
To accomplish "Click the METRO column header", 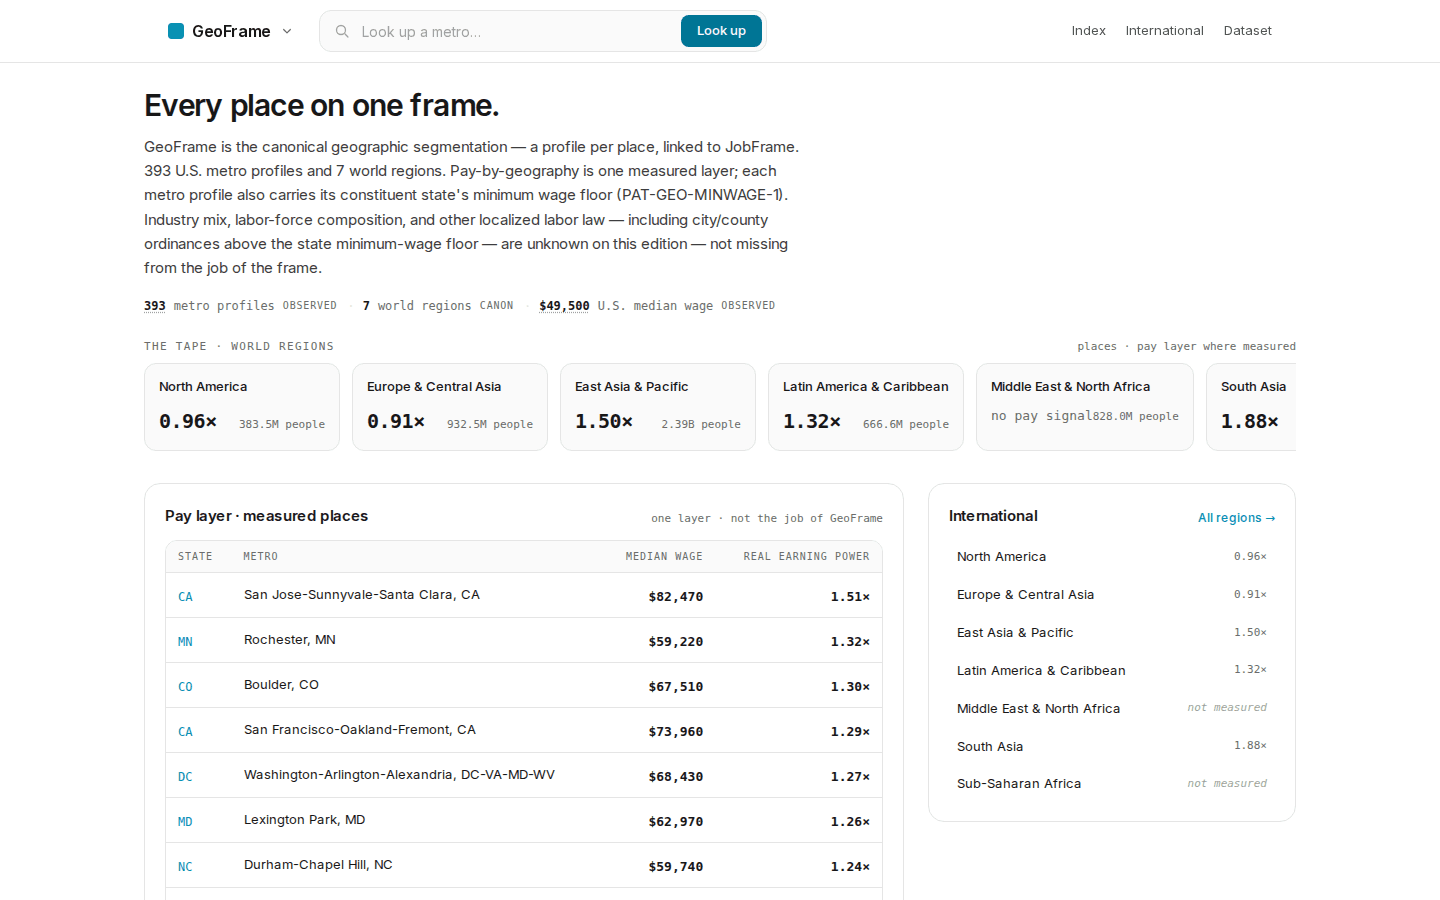I will (261, 557).
